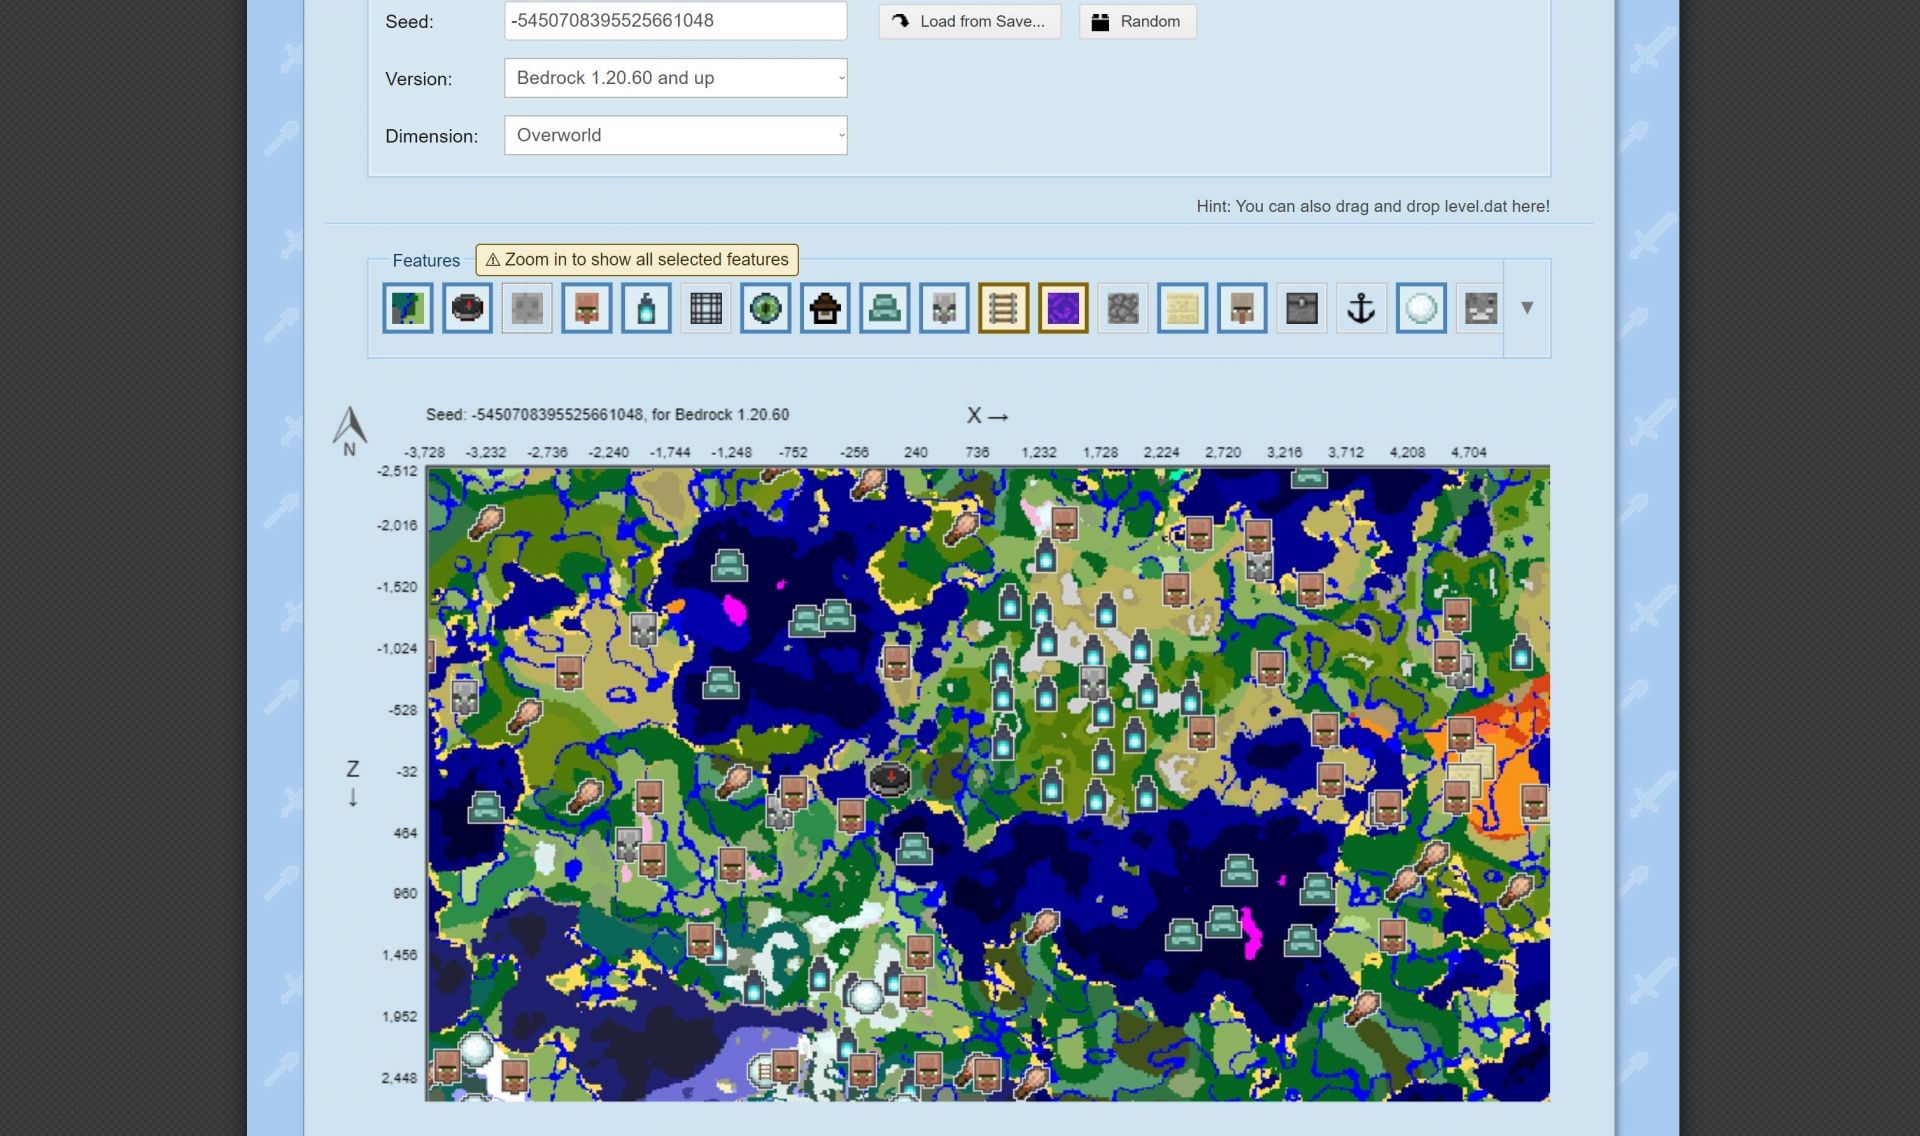This screenshot has height=1136, width=1920.
Task: Click the Seed input field
Action: tap(675, 21)
